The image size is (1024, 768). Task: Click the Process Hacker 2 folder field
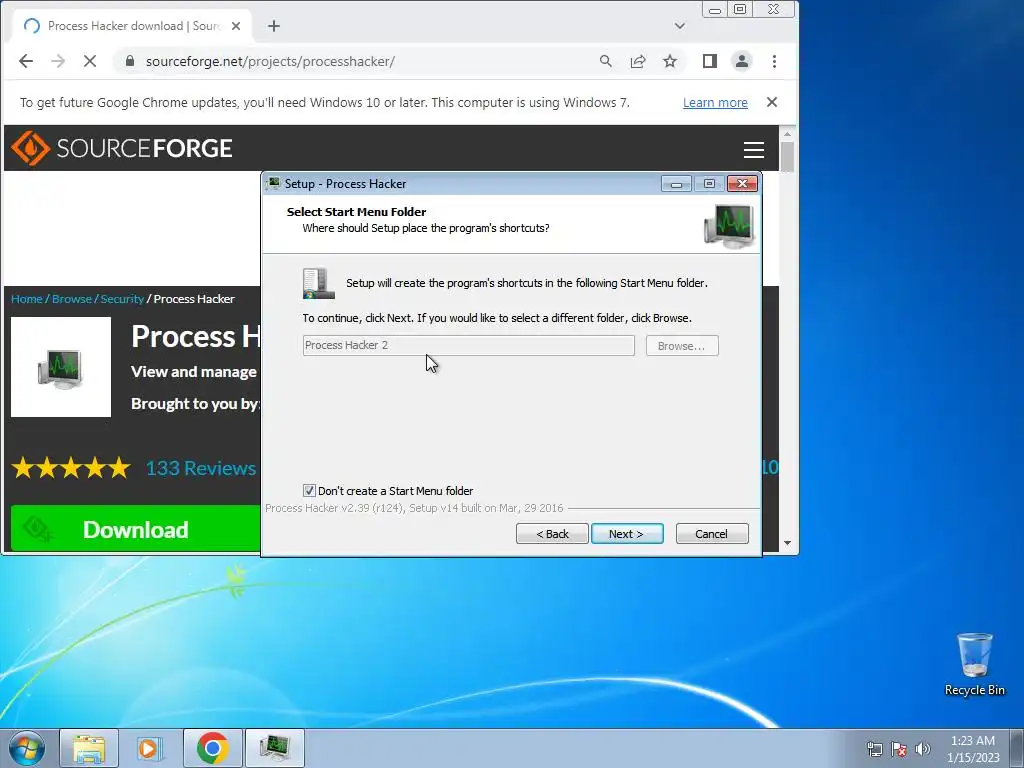click(468, 345)
